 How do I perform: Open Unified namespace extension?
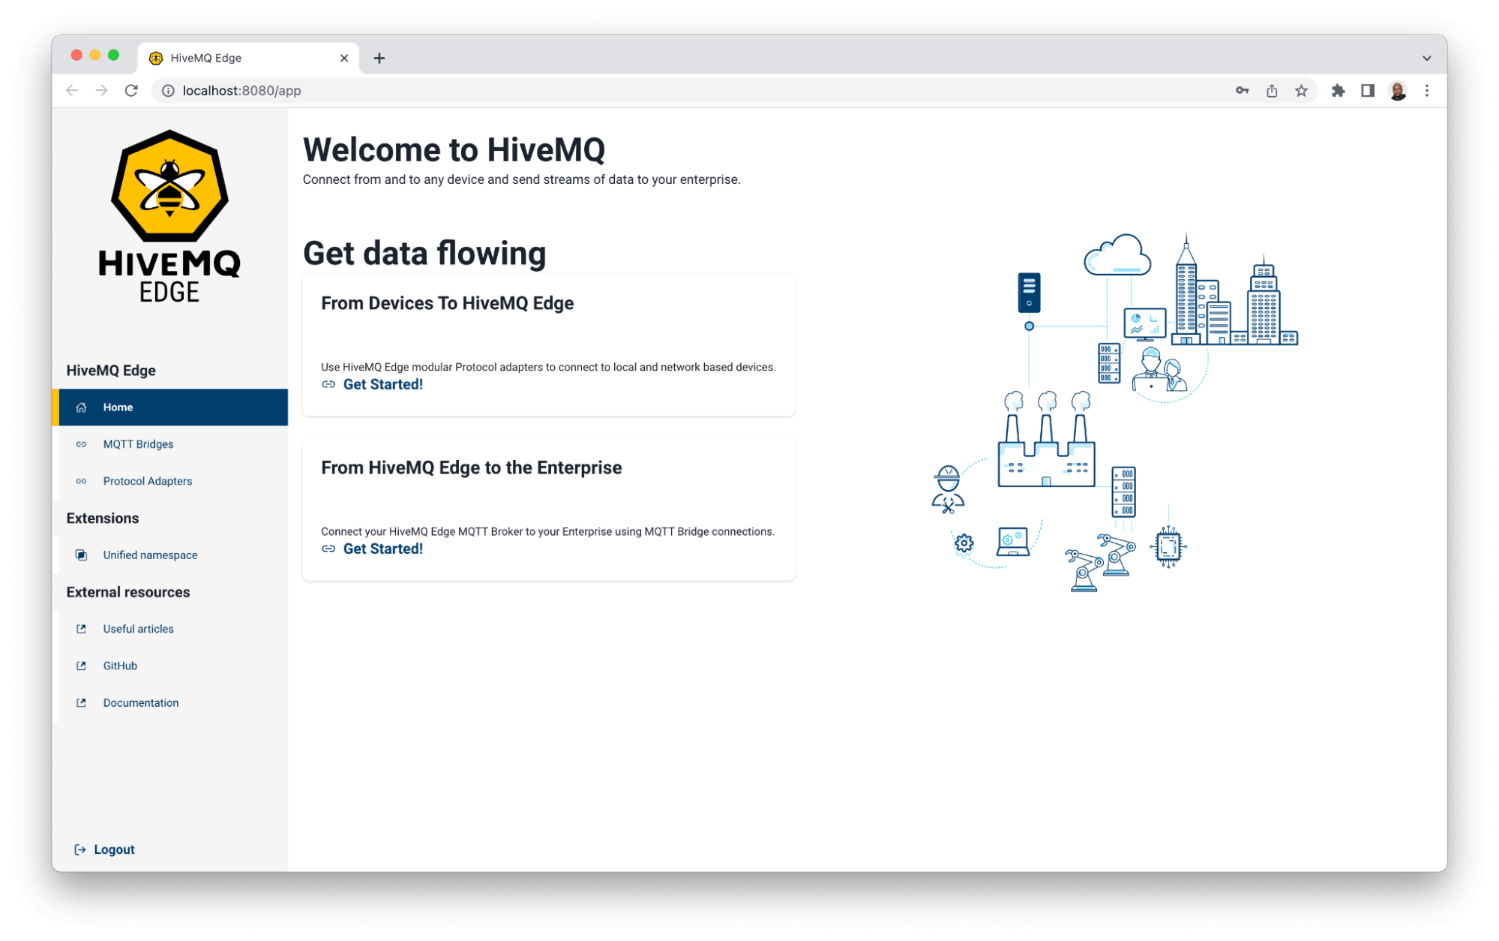(150, 555)
